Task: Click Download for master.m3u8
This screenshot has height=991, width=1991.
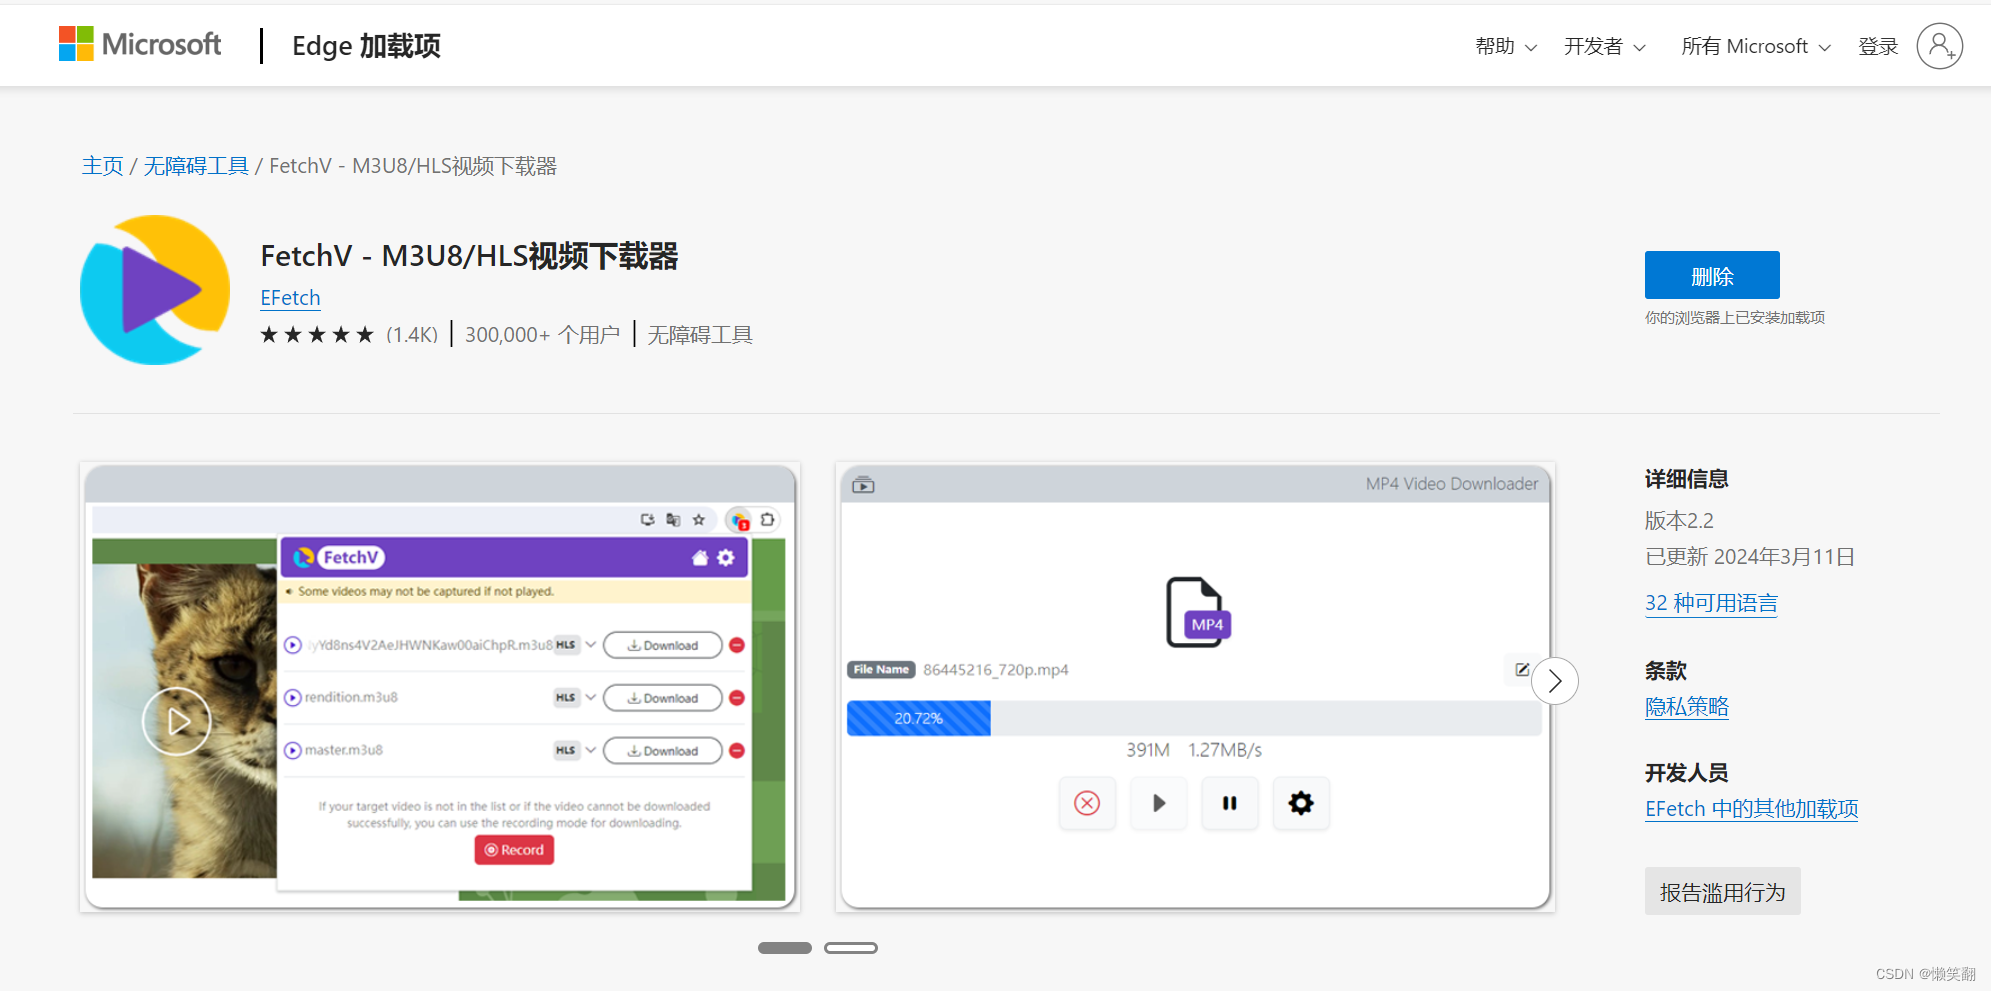Action: coord(663,751)
